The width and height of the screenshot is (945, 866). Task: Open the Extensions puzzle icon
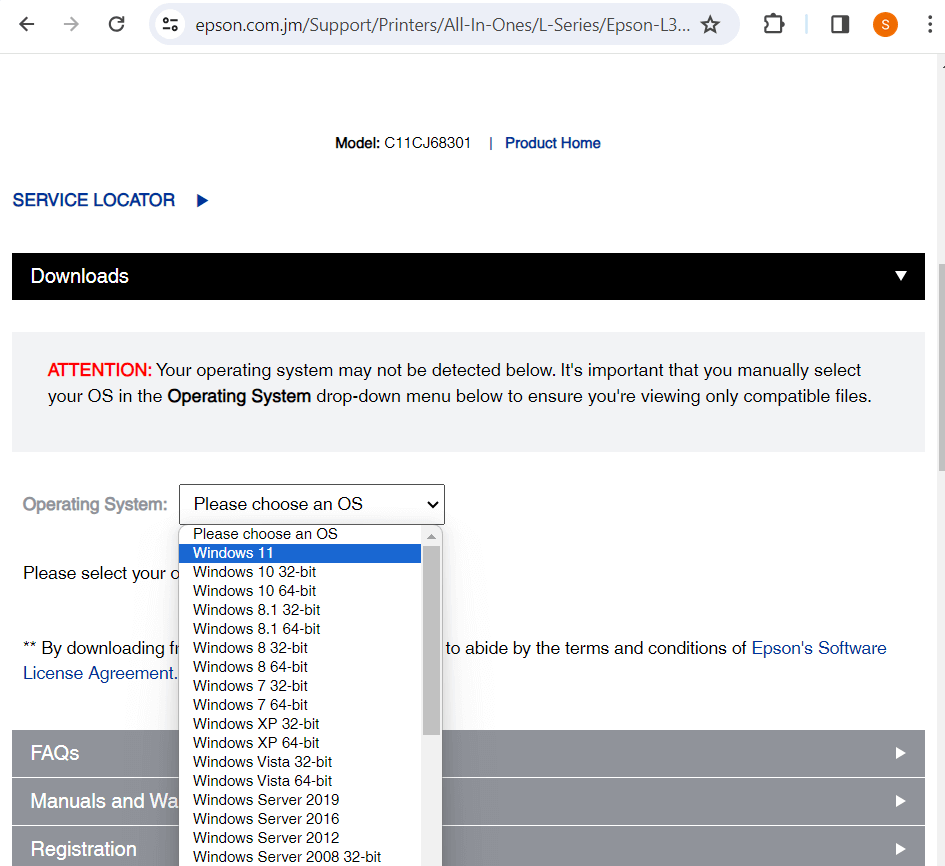point(774,25)
